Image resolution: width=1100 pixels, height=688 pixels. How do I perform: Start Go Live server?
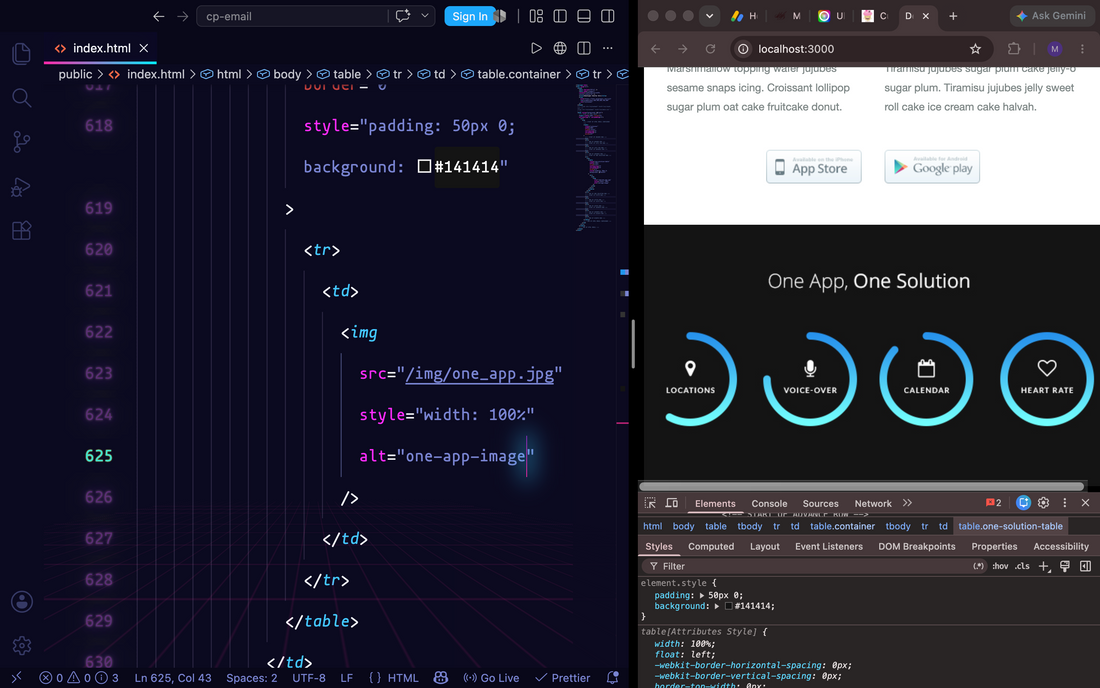point(491,677)
